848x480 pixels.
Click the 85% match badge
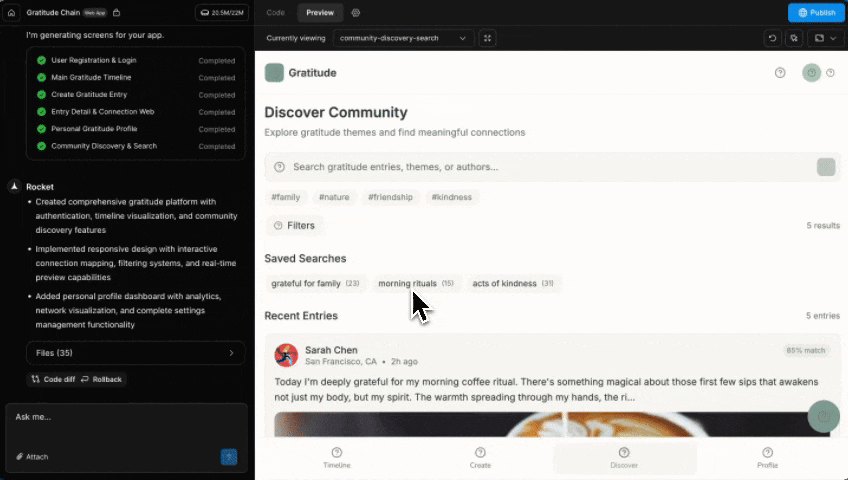pos(806,350)
